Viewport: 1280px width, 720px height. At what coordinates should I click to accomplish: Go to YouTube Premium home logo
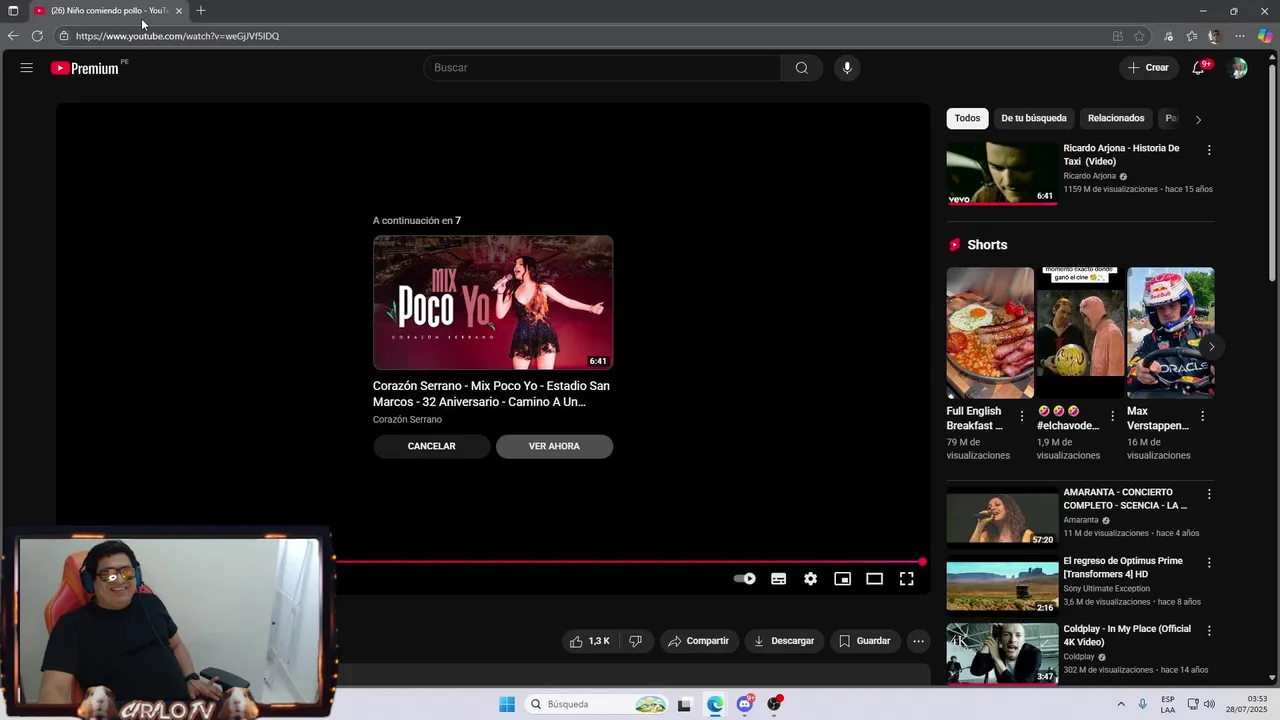pos(85,68)
